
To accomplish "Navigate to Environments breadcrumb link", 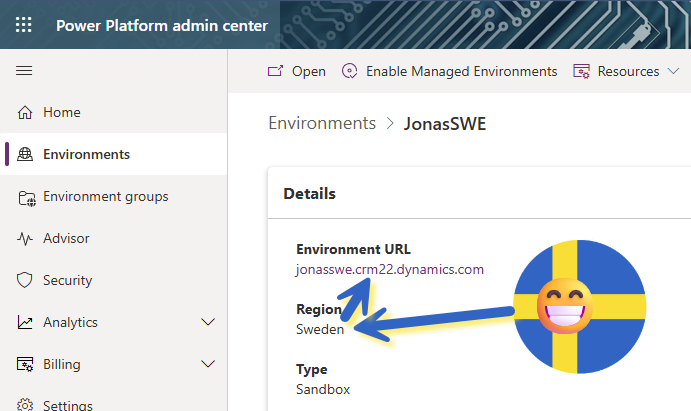I will click(x=322, y=123).
